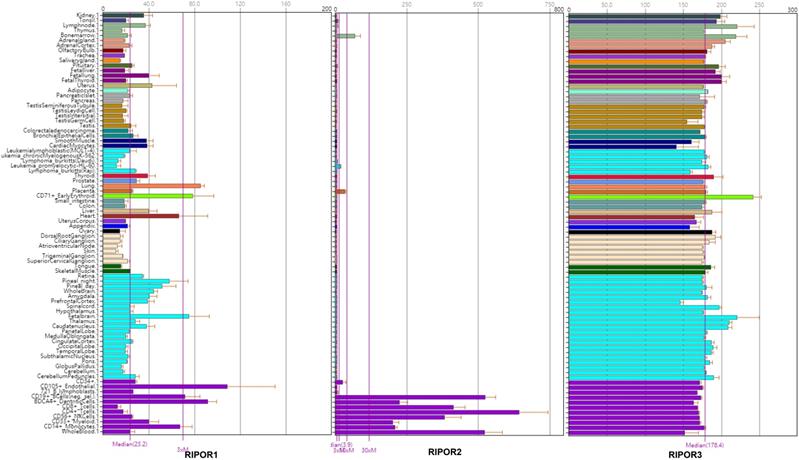Screen dimensions: 799x460
Task: Click the WholeBlood bar in RIPOR2
Action: point(410,432)
